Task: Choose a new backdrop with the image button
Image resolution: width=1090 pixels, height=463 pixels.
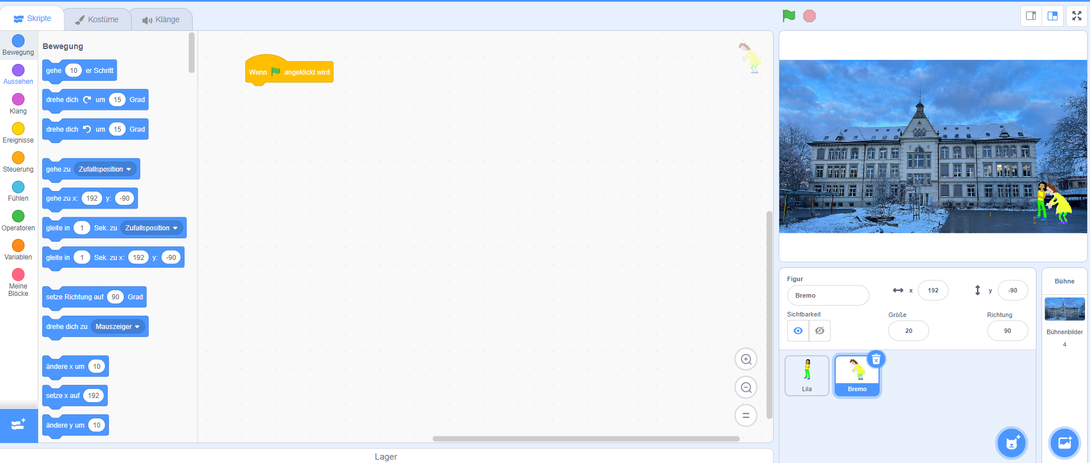Action: 1064,442
